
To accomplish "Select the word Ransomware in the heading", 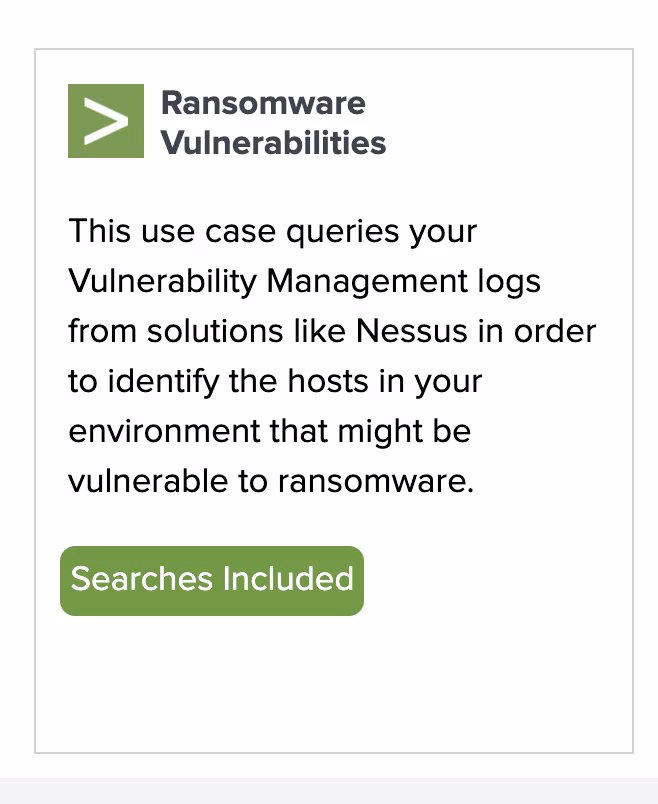I will [263, 103].
